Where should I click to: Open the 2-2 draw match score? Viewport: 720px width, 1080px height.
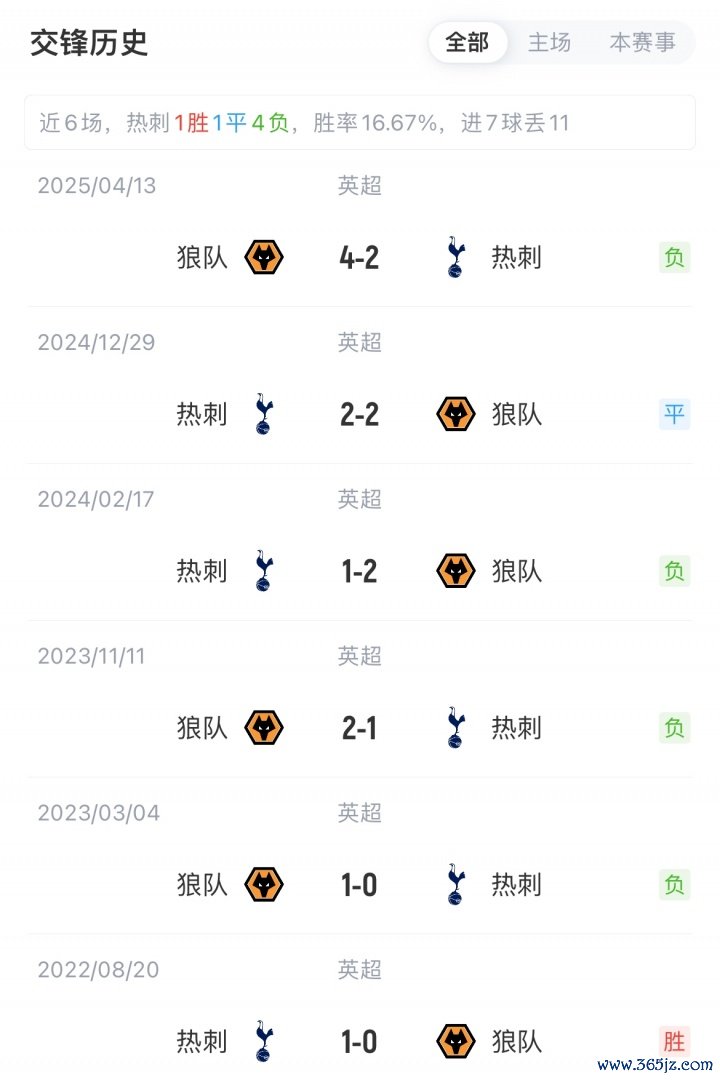click(x=359, y=414)
